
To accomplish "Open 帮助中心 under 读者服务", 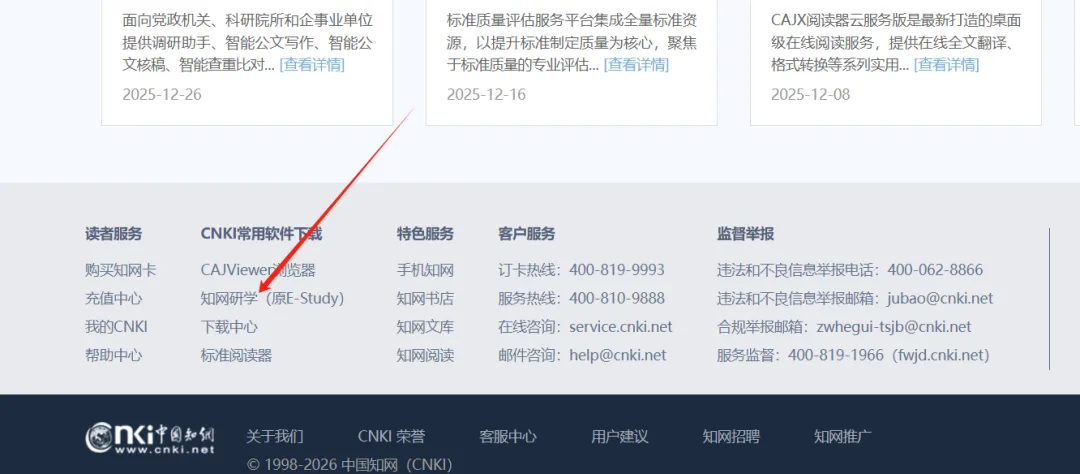I will 114,355.
